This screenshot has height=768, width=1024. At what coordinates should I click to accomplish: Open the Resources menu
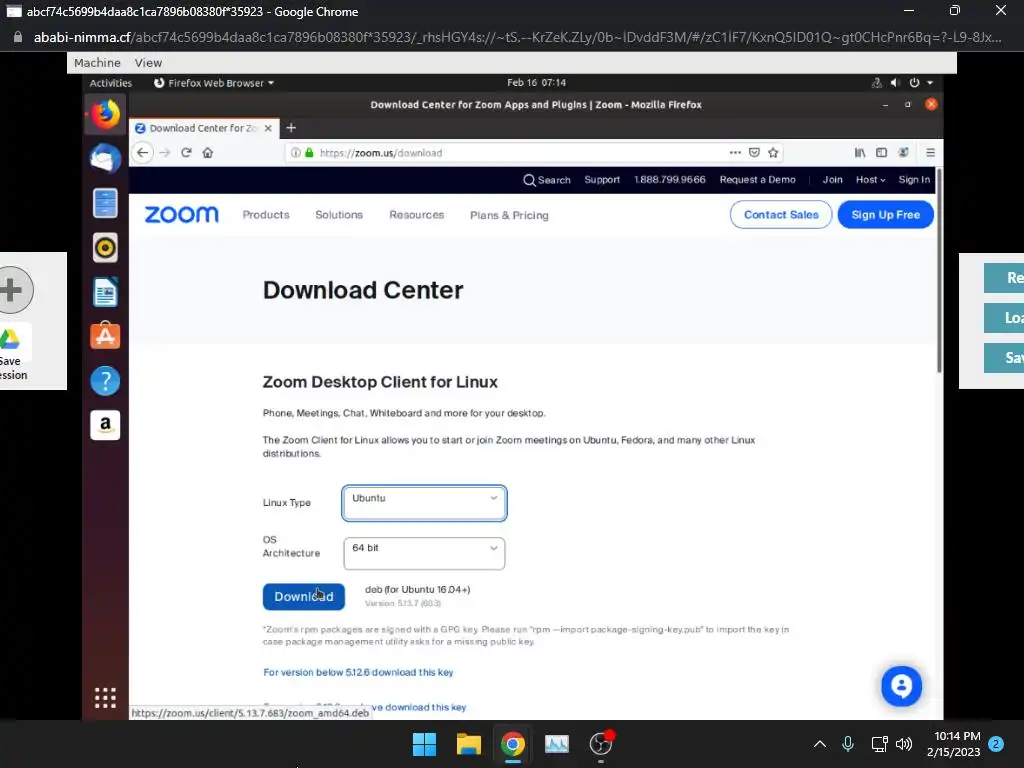click(417, 215)
